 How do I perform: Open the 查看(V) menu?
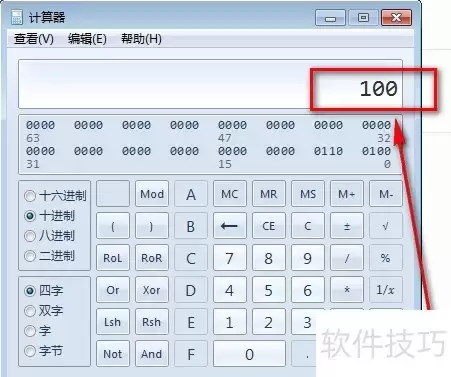coord(34,39)
